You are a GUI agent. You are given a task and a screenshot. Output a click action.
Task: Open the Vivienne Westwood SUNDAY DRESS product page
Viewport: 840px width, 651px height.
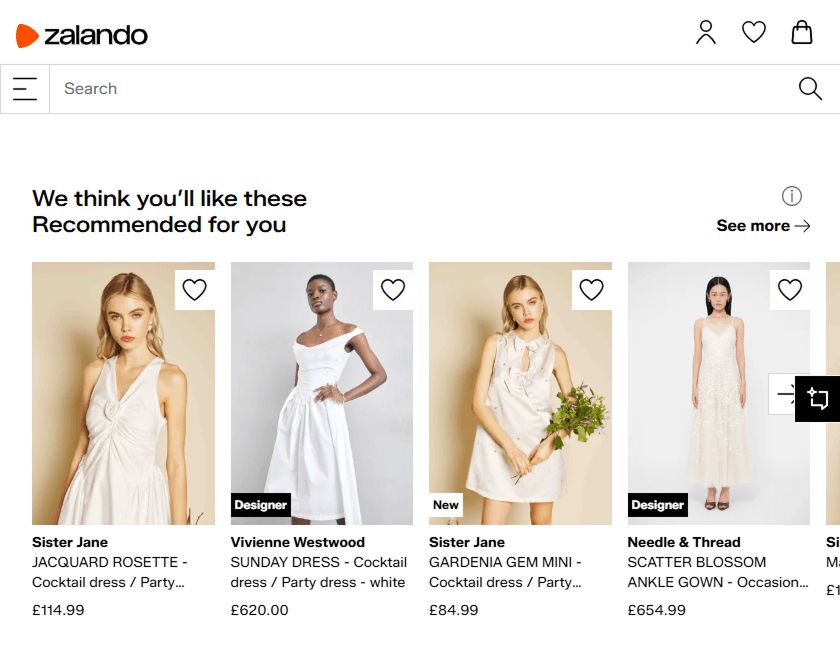[x=321, y=393]
